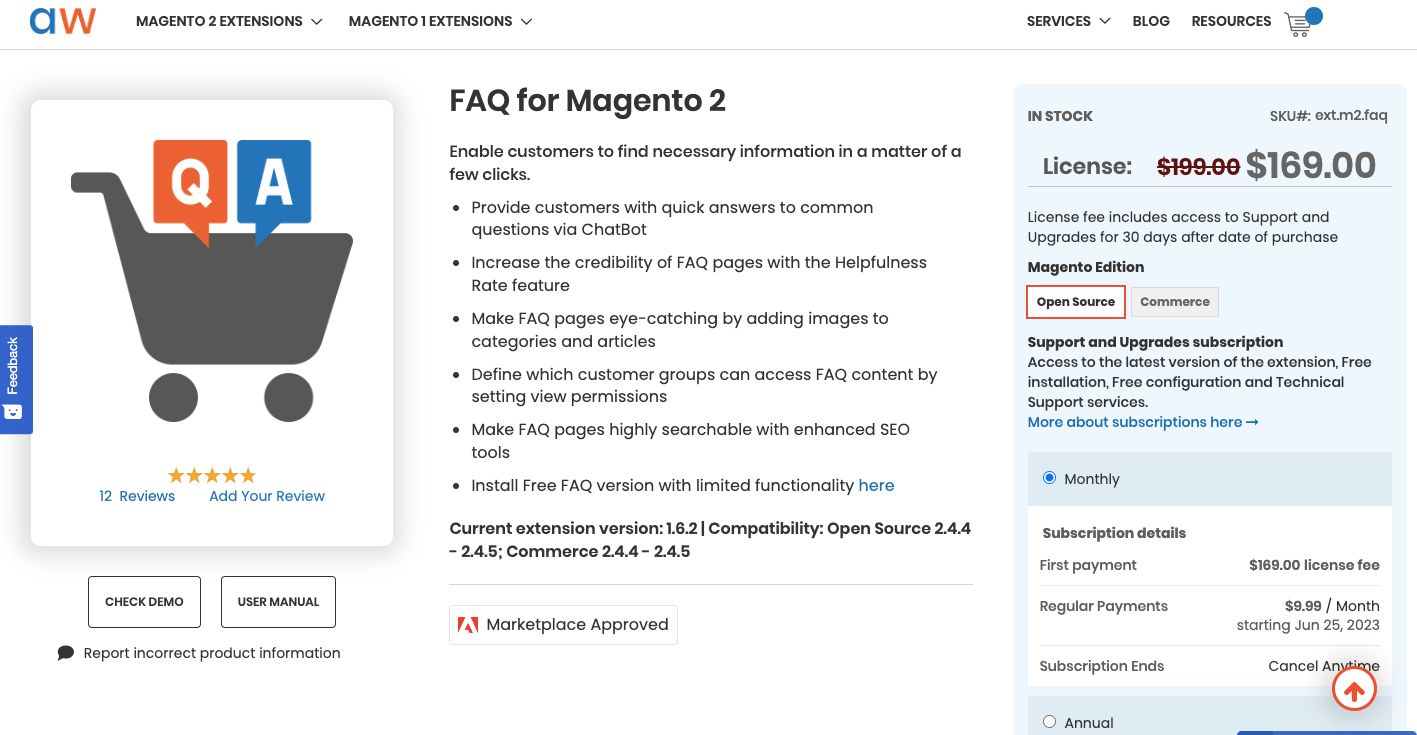
Task: Click the blue notification badge on the cart
Action: 1313,15
